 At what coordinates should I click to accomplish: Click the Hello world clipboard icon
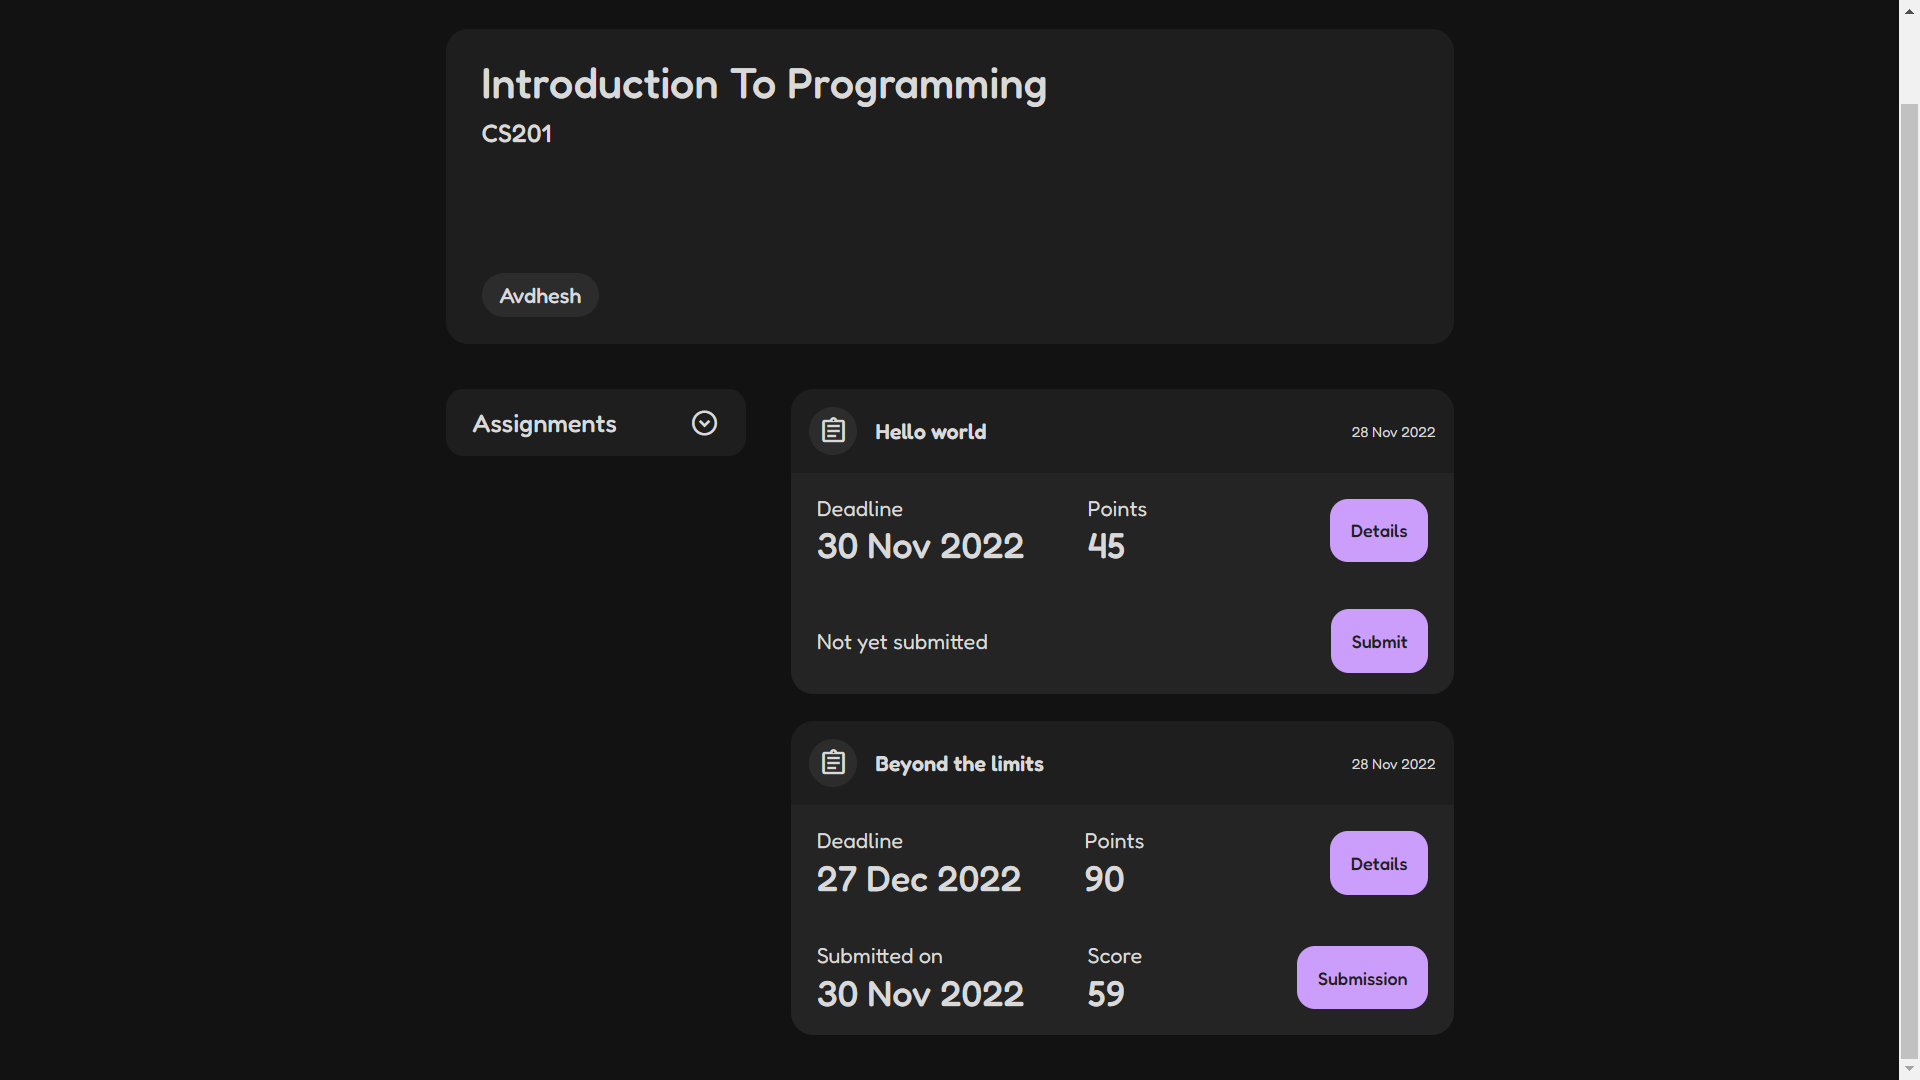point(833,431)
